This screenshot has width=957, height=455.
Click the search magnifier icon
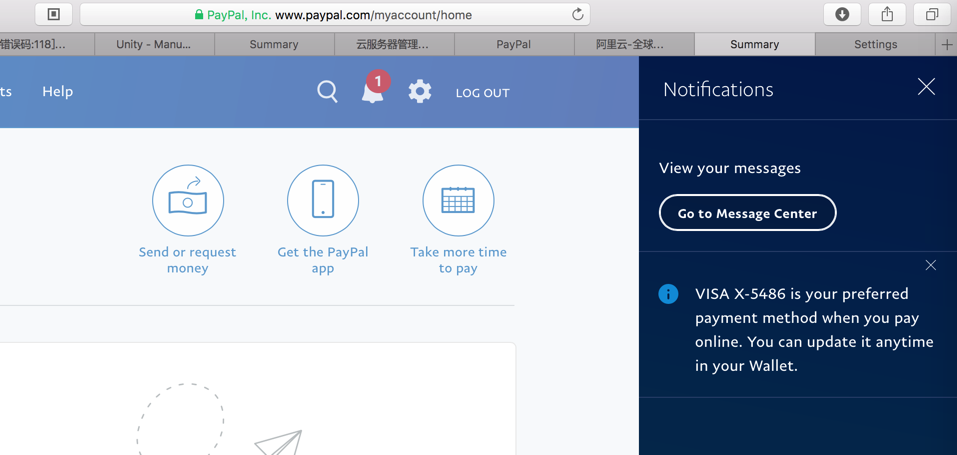coord(327,92)
